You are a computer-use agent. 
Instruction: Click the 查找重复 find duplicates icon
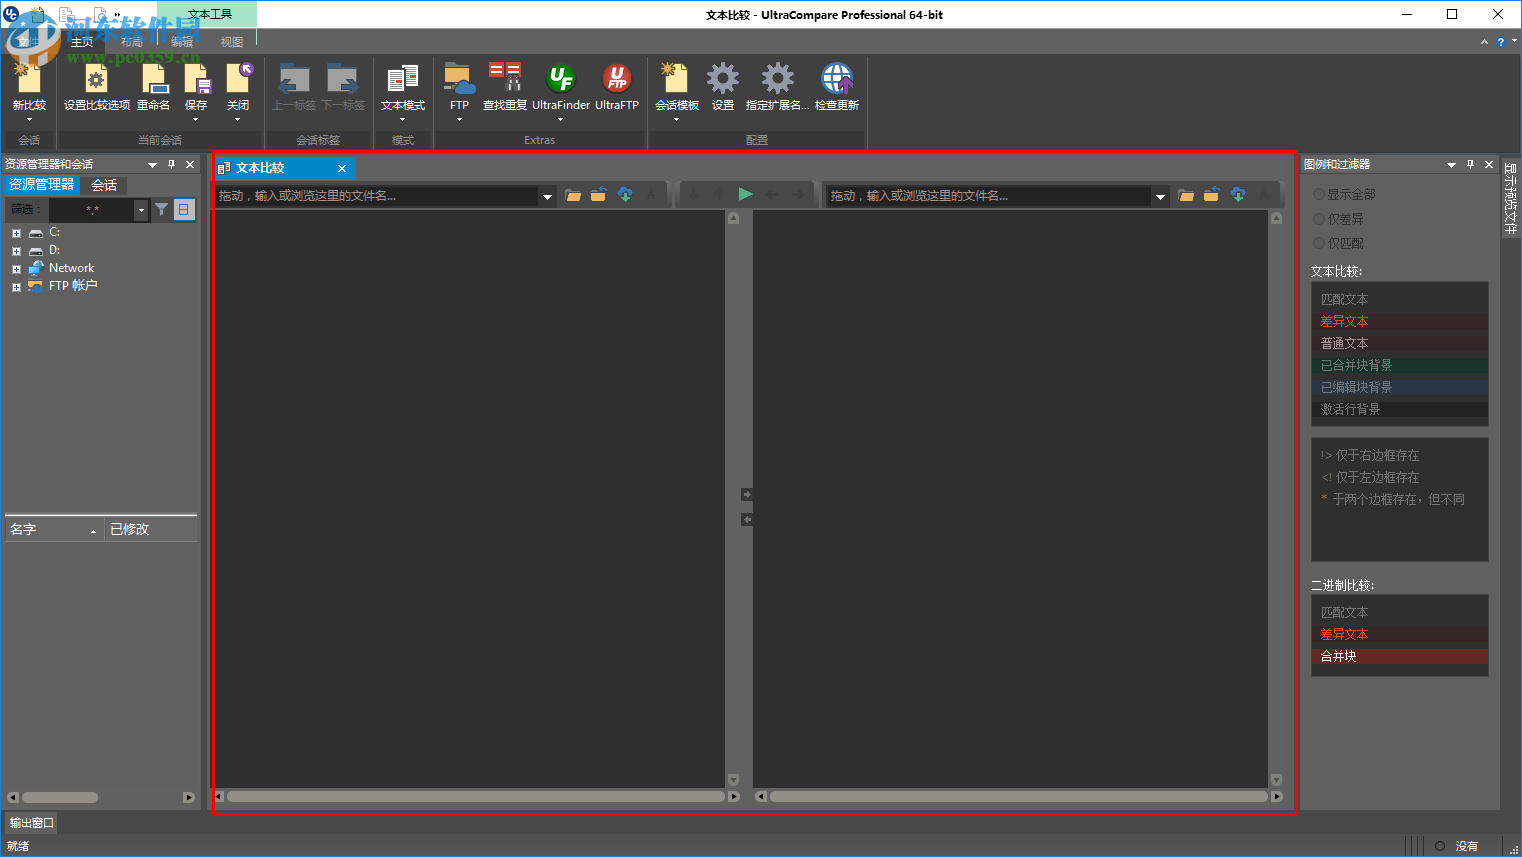(504, 87)
